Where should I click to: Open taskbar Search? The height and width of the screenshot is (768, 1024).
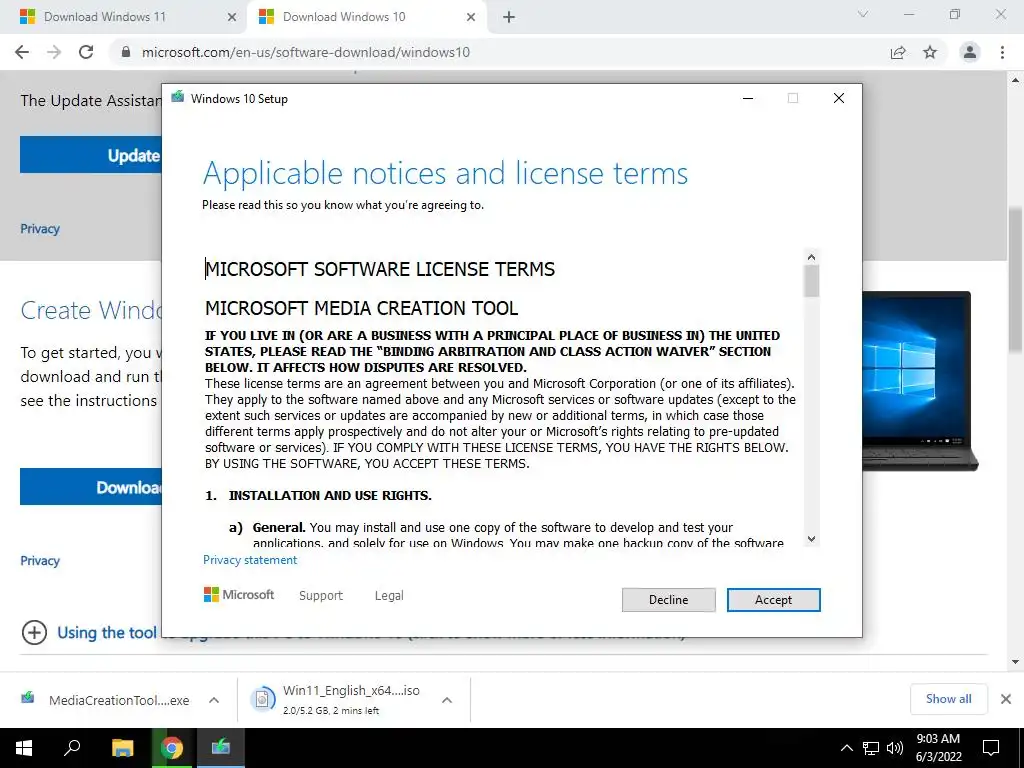coord(72,748)
